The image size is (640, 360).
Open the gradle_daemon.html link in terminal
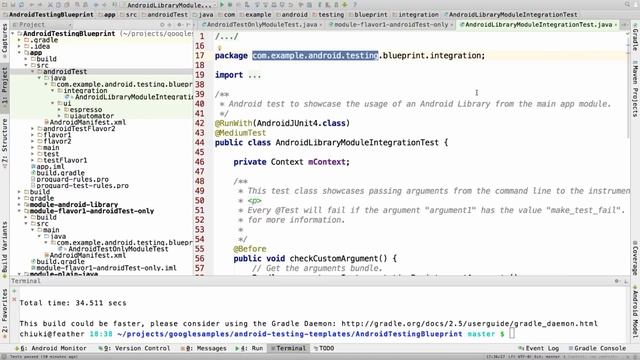click(x=469, y=324)
